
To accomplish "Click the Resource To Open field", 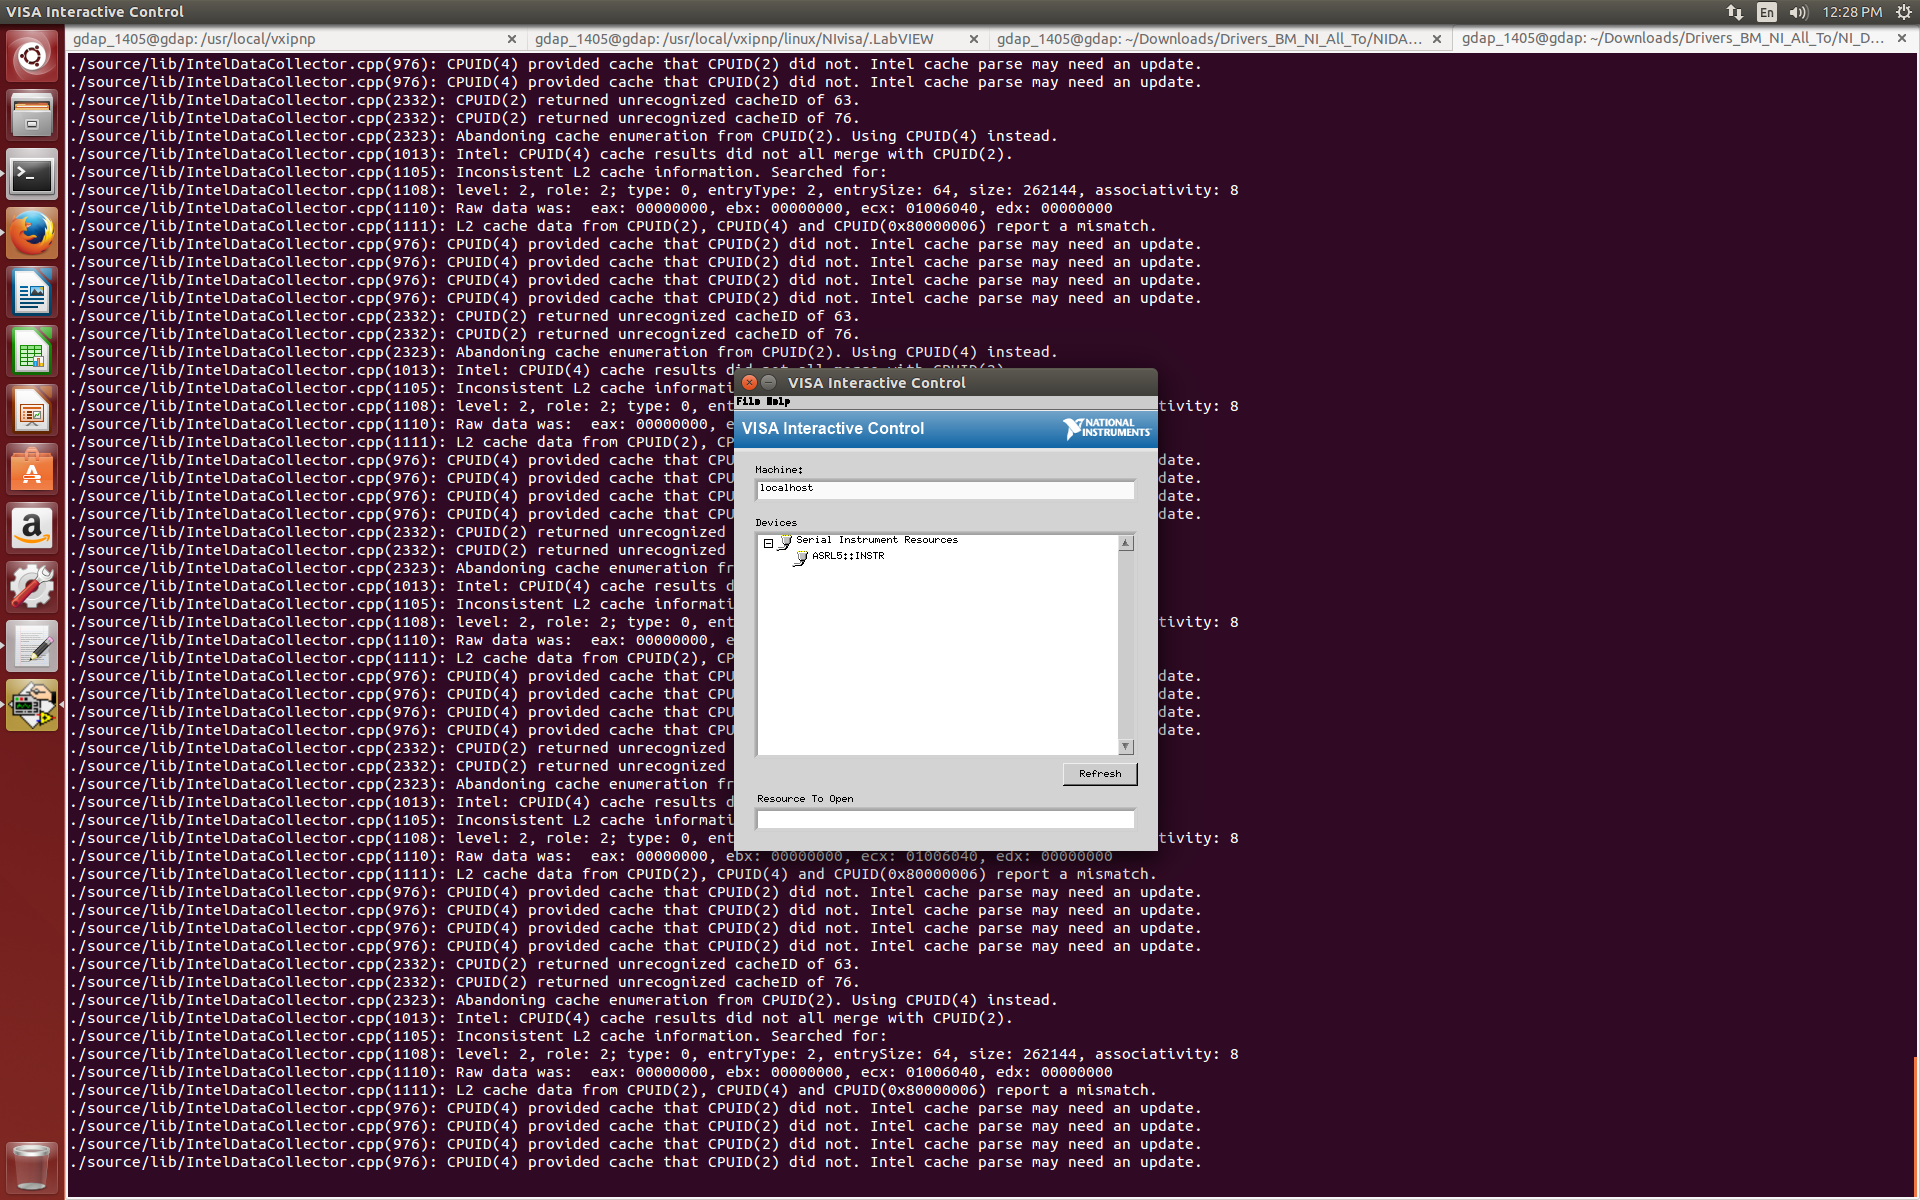I will tap(945, 819).
